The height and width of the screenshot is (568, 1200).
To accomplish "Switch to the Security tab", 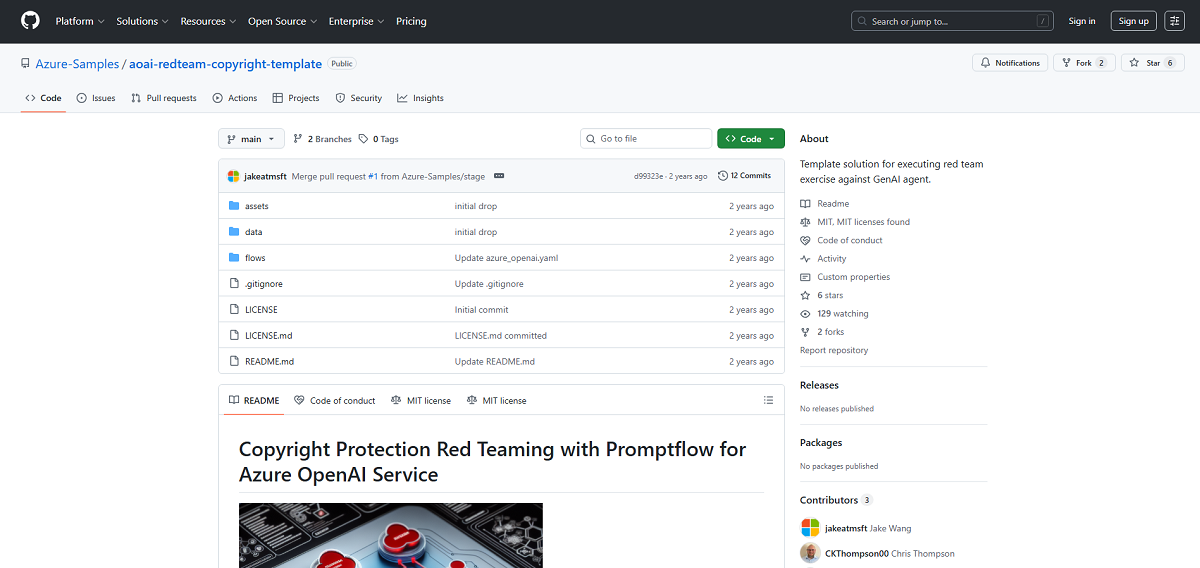I will [359, 98].
